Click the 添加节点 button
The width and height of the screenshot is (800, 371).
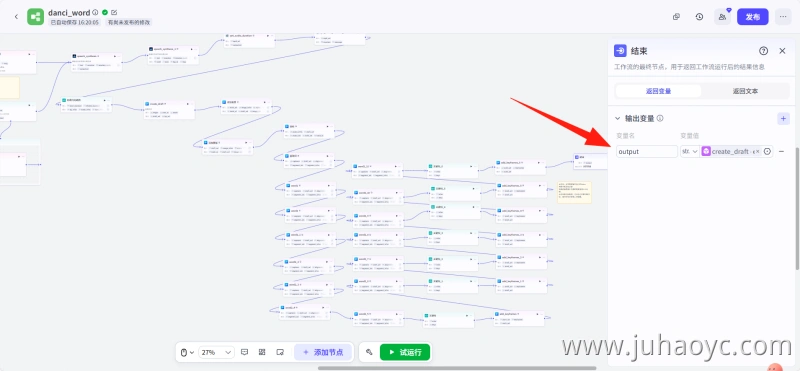322,352
